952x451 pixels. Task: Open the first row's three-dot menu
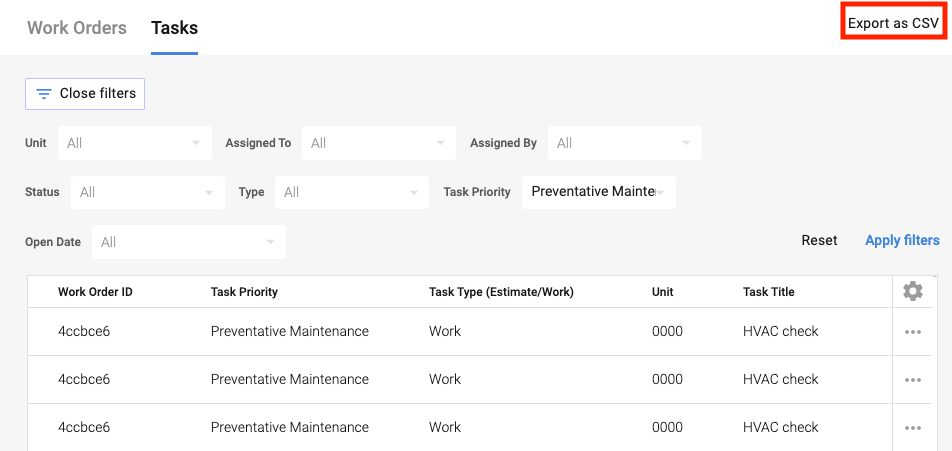pyautogui.click(x=912, y=332)
